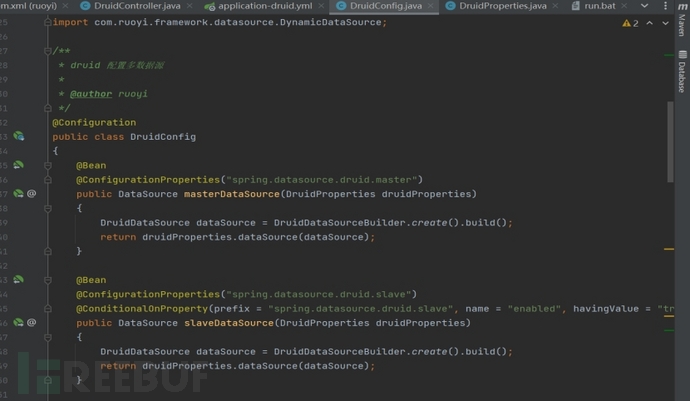
Task: Fold marker at ConfigurationProperties druid.master line
Action: (x=48, y=180)
